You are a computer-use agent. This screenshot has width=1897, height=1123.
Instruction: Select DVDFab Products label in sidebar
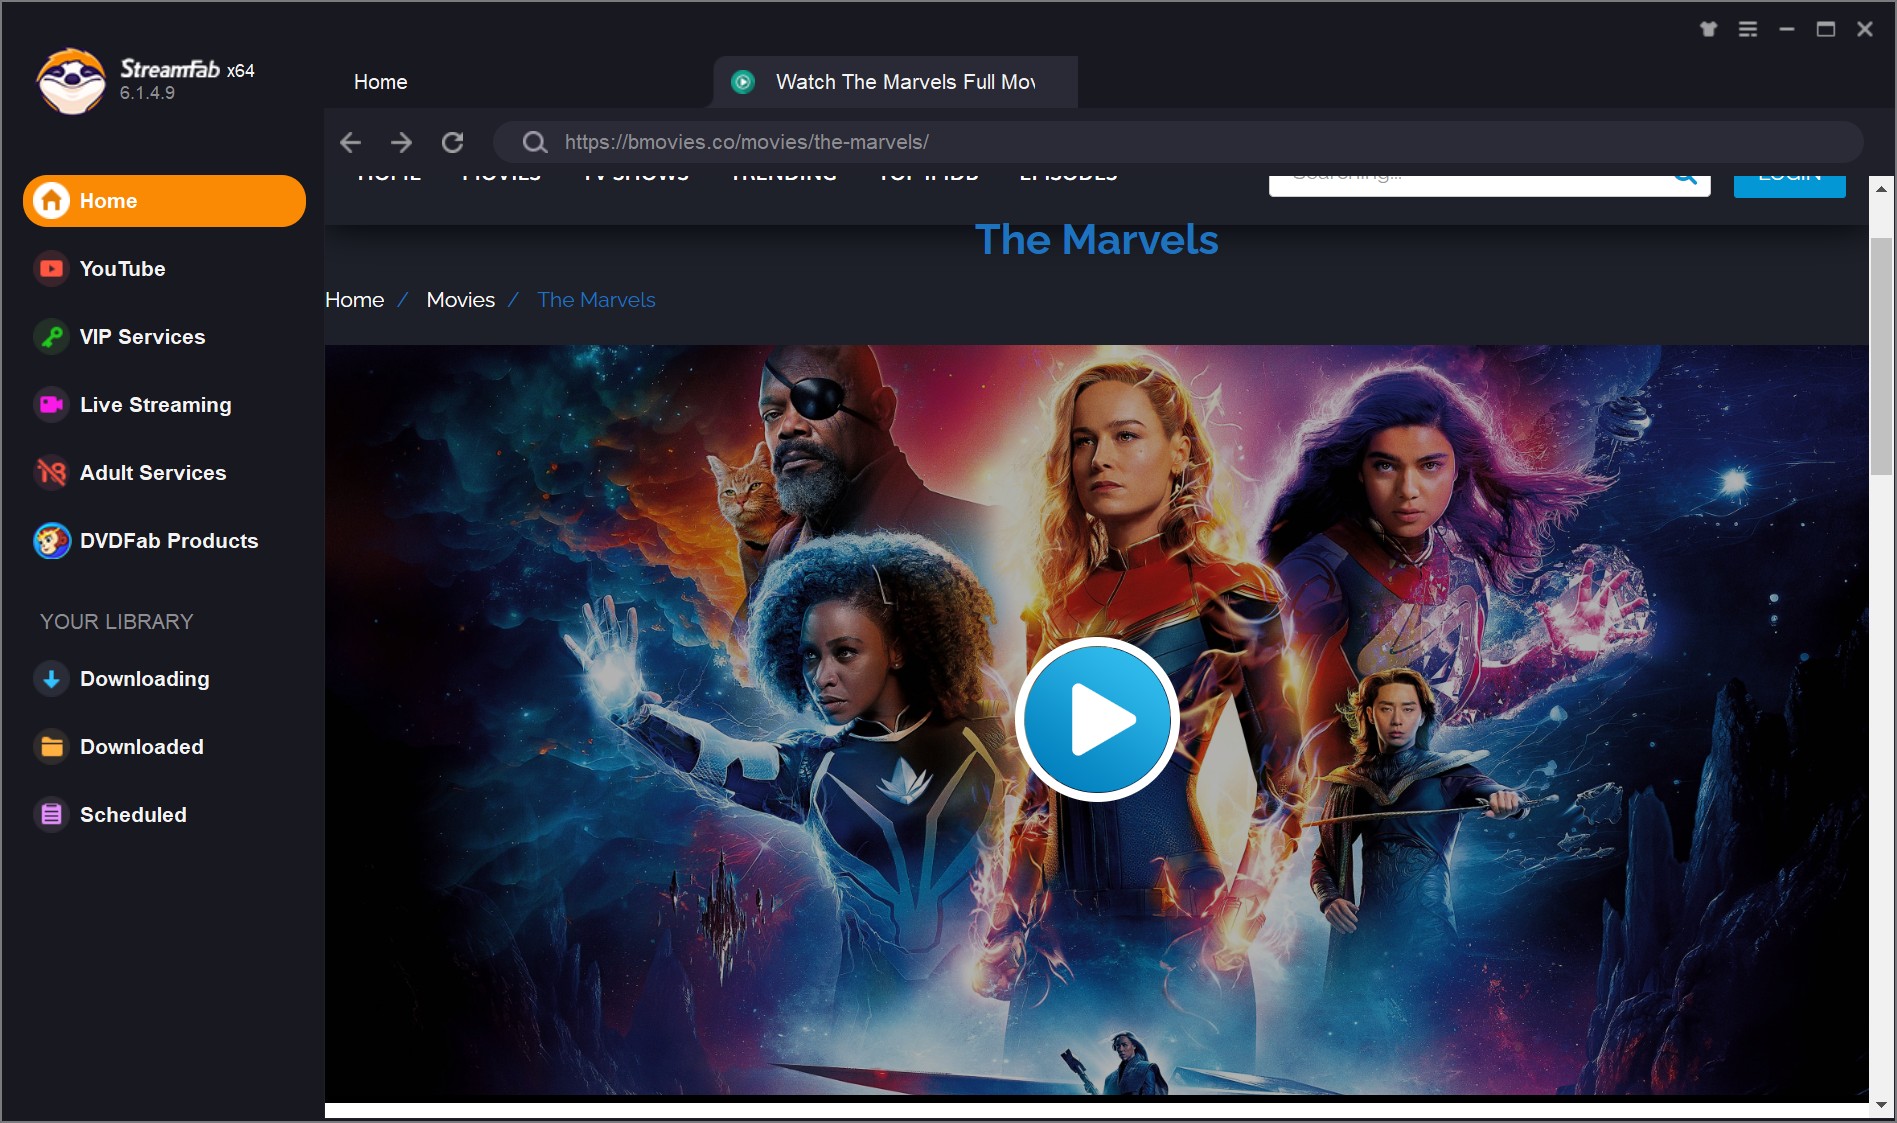point(169,541)
